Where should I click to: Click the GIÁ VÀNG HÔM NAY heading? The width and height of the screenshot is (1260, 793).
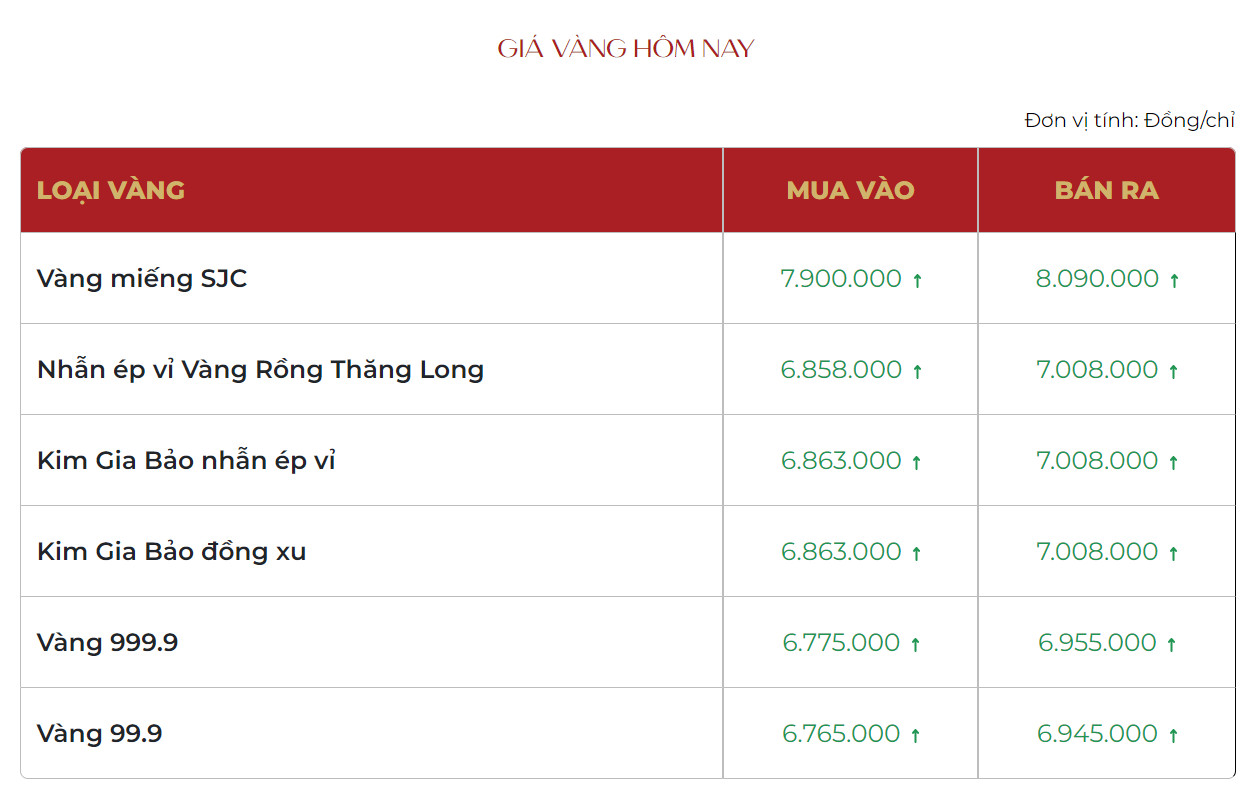pyautogui.click(x=626, y=48)
